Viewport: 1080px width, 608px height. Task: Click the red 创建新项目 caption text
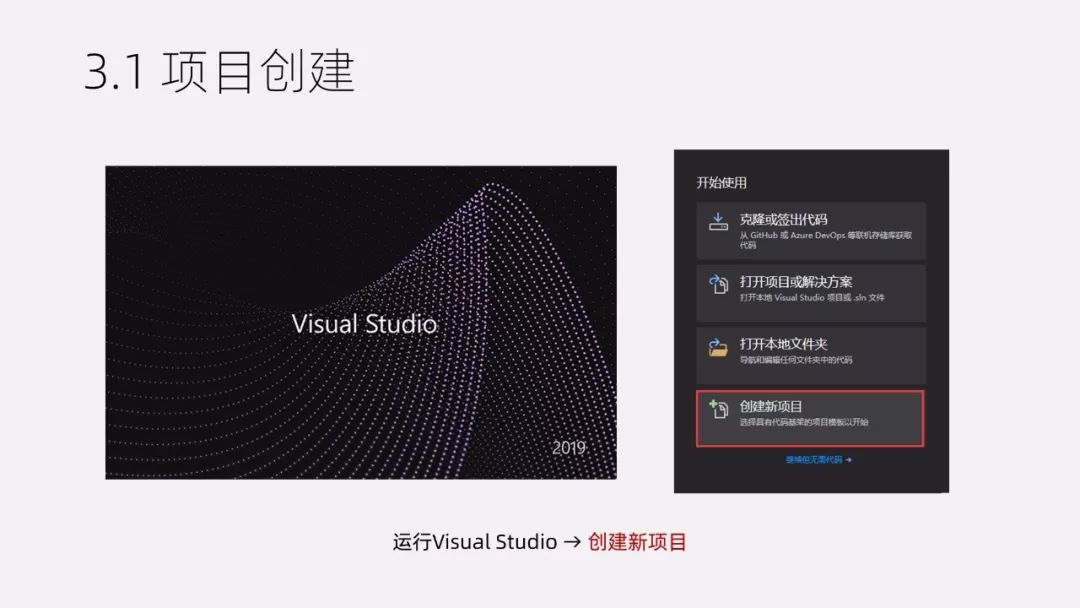(x=637, y=542)
